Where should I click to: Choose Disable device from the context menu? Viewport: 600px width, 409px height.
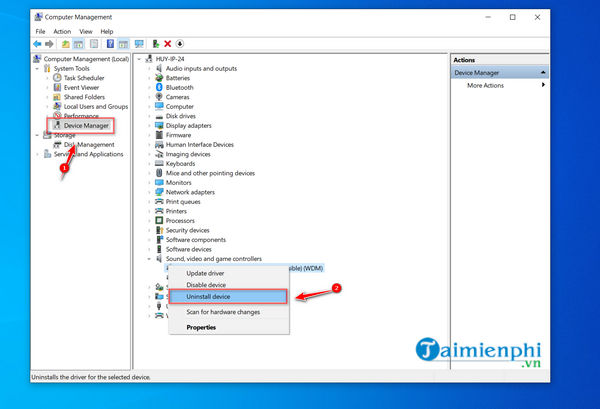229,285
